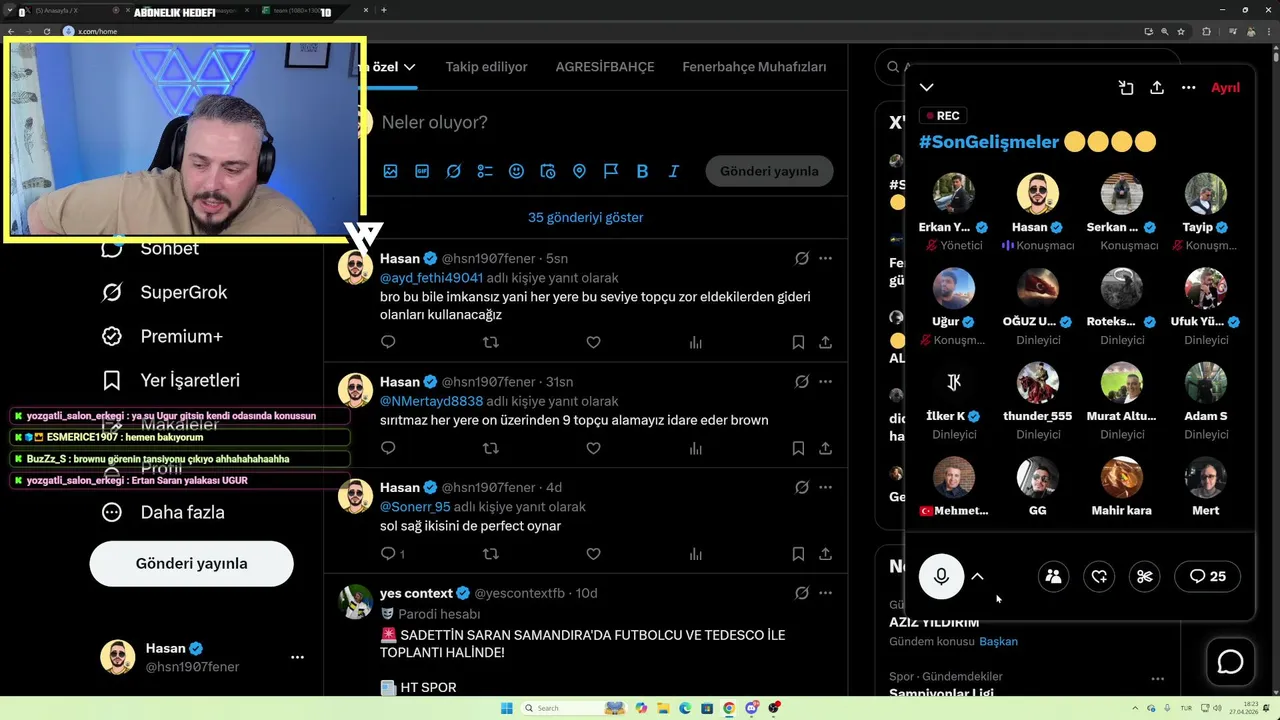Open the feed selector dropdown arrow
Screen dimensions: 1280x720
click(409, 67)
